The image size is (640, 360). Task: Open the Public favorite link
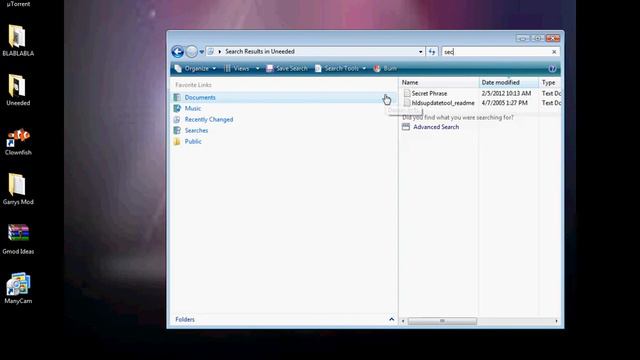(193, 141)
